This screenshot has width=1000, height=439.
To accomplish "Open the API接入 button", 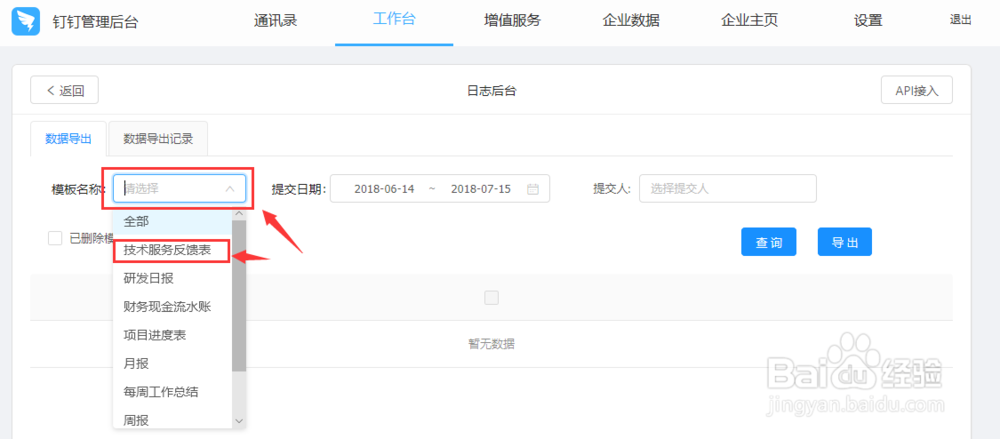I will 916,90.
